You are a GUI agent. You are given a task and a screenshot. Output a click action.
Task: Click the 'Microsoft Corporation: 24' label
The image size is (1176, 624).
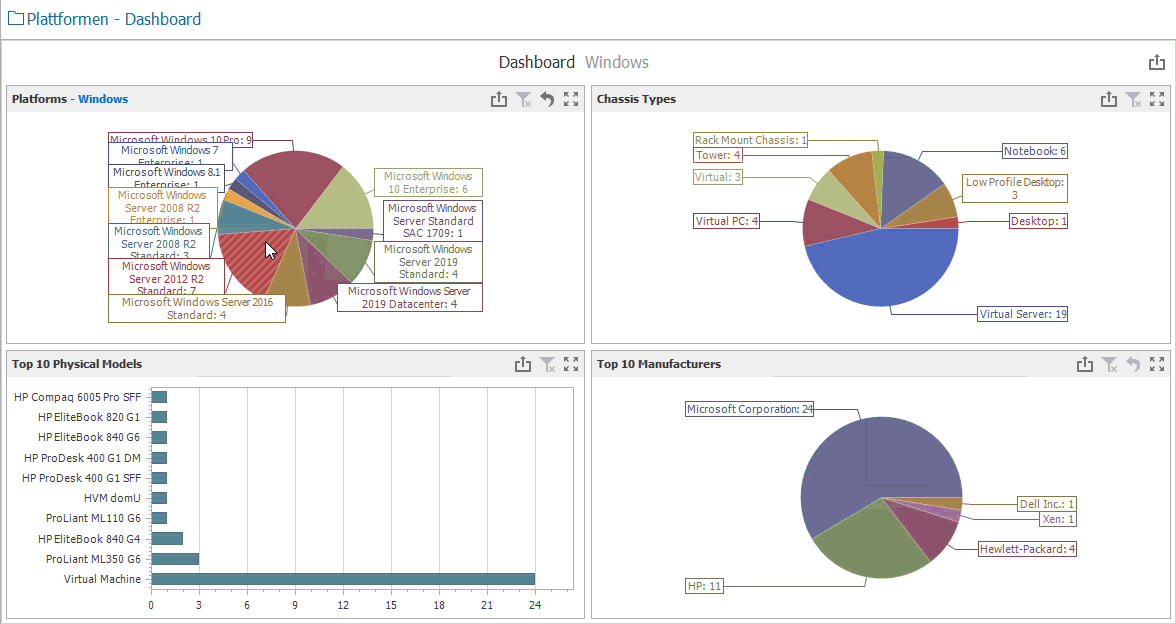[750, 410]
